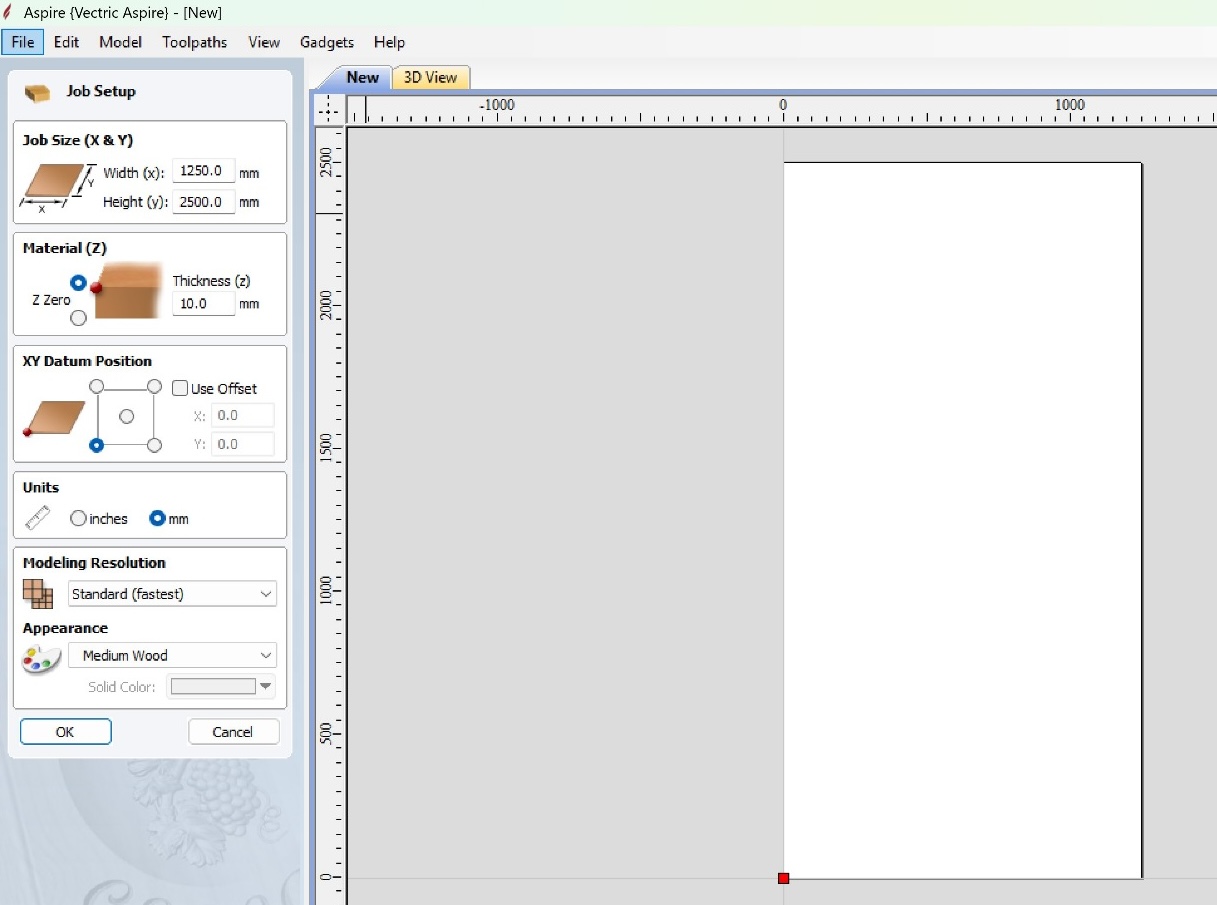Screen dimensions: 1217x905
Task: Open the File menu
Action: pos(22,42)
